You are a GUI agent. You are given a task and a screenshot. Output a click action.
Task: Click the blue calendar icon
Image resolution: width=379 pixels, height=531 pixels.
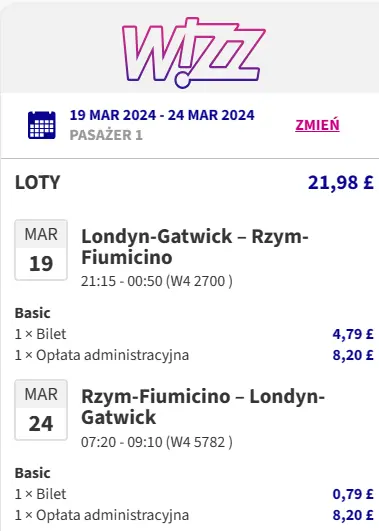(42, 125)
